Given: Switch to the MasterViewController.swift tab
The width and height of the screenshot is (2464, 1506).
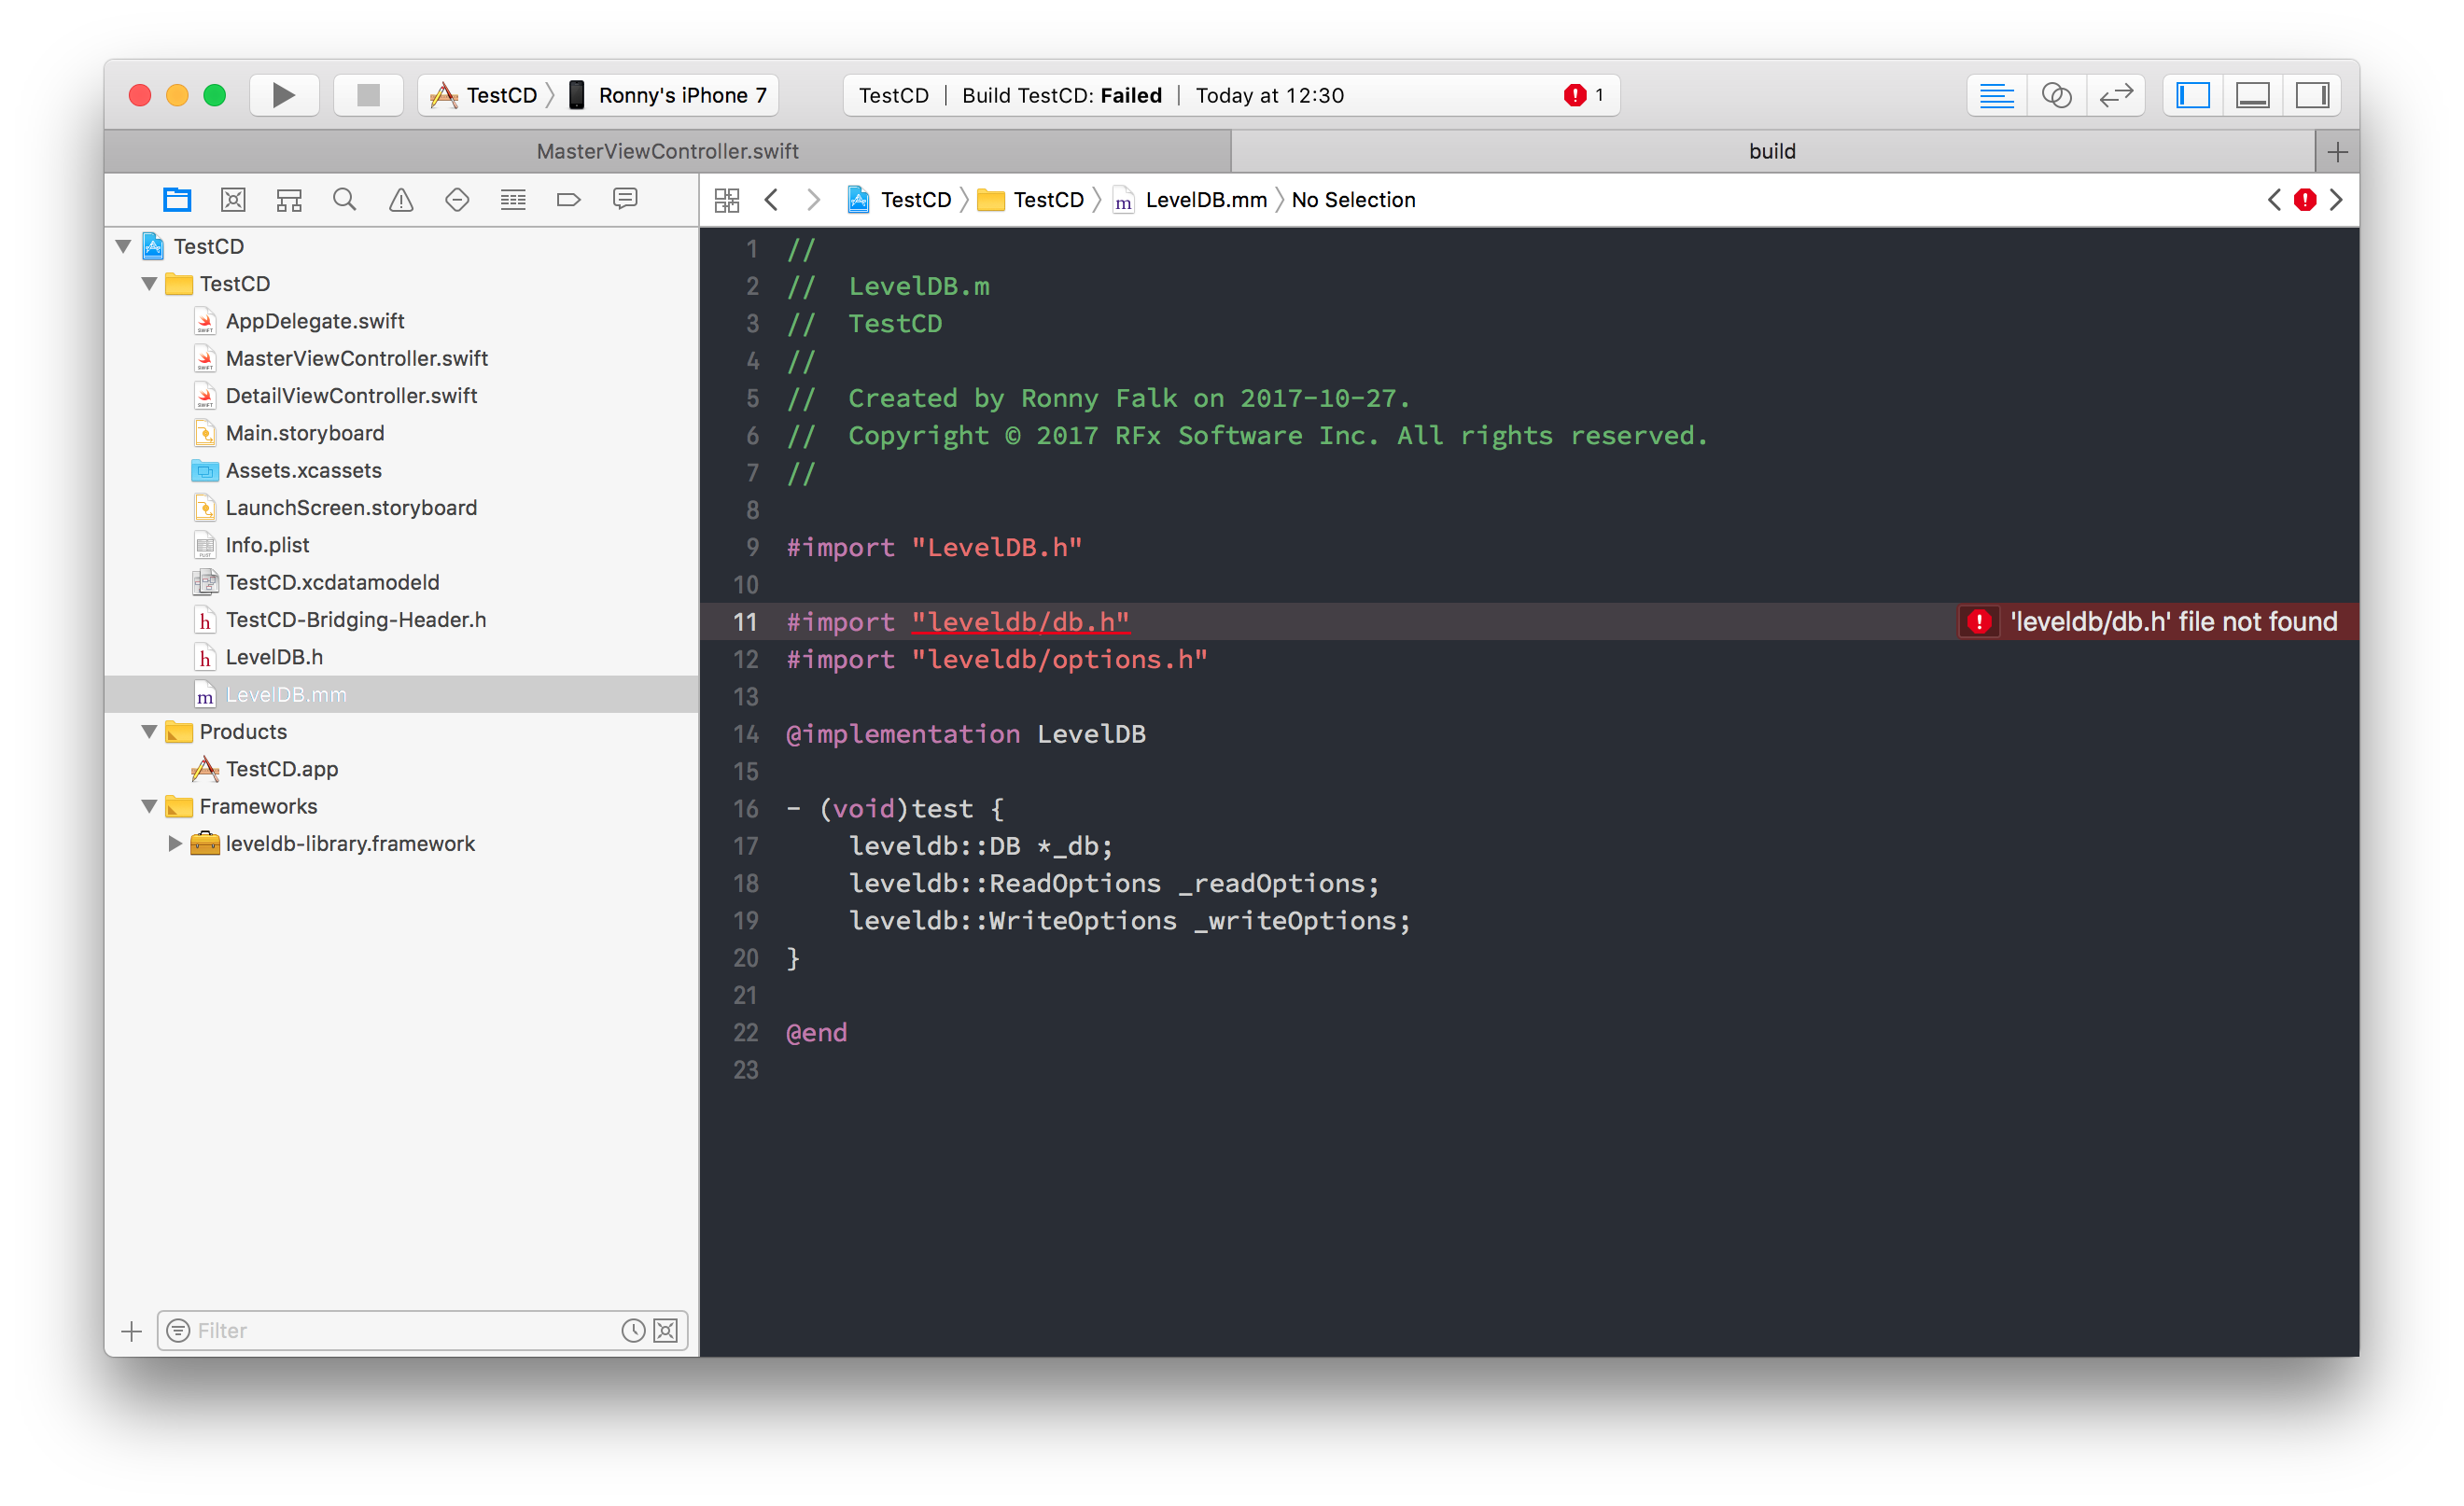Looking at the screenshot, I should point(667,151).
